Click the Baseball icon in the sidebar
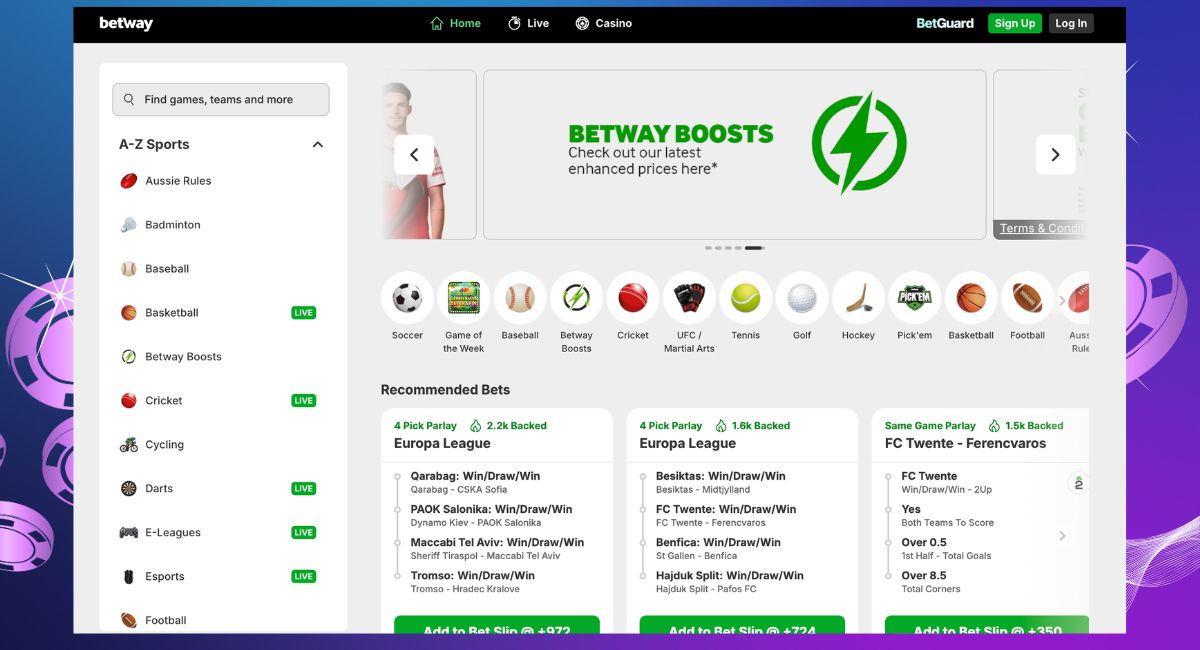The height and width of the screenshot is (650, 1200). coord(129,269)
